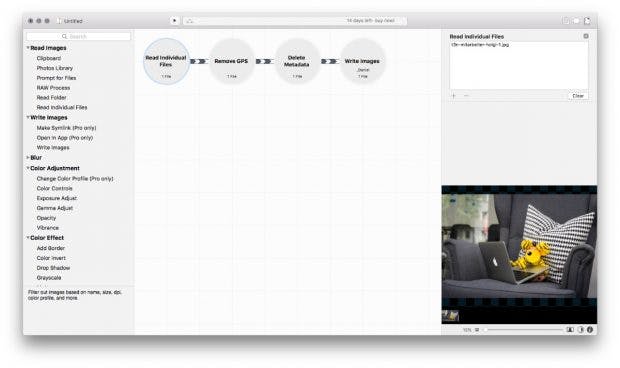This screenshot has height=368, width=620.
Task: Expand the Blur category
Action: click(x=28, y=157)
